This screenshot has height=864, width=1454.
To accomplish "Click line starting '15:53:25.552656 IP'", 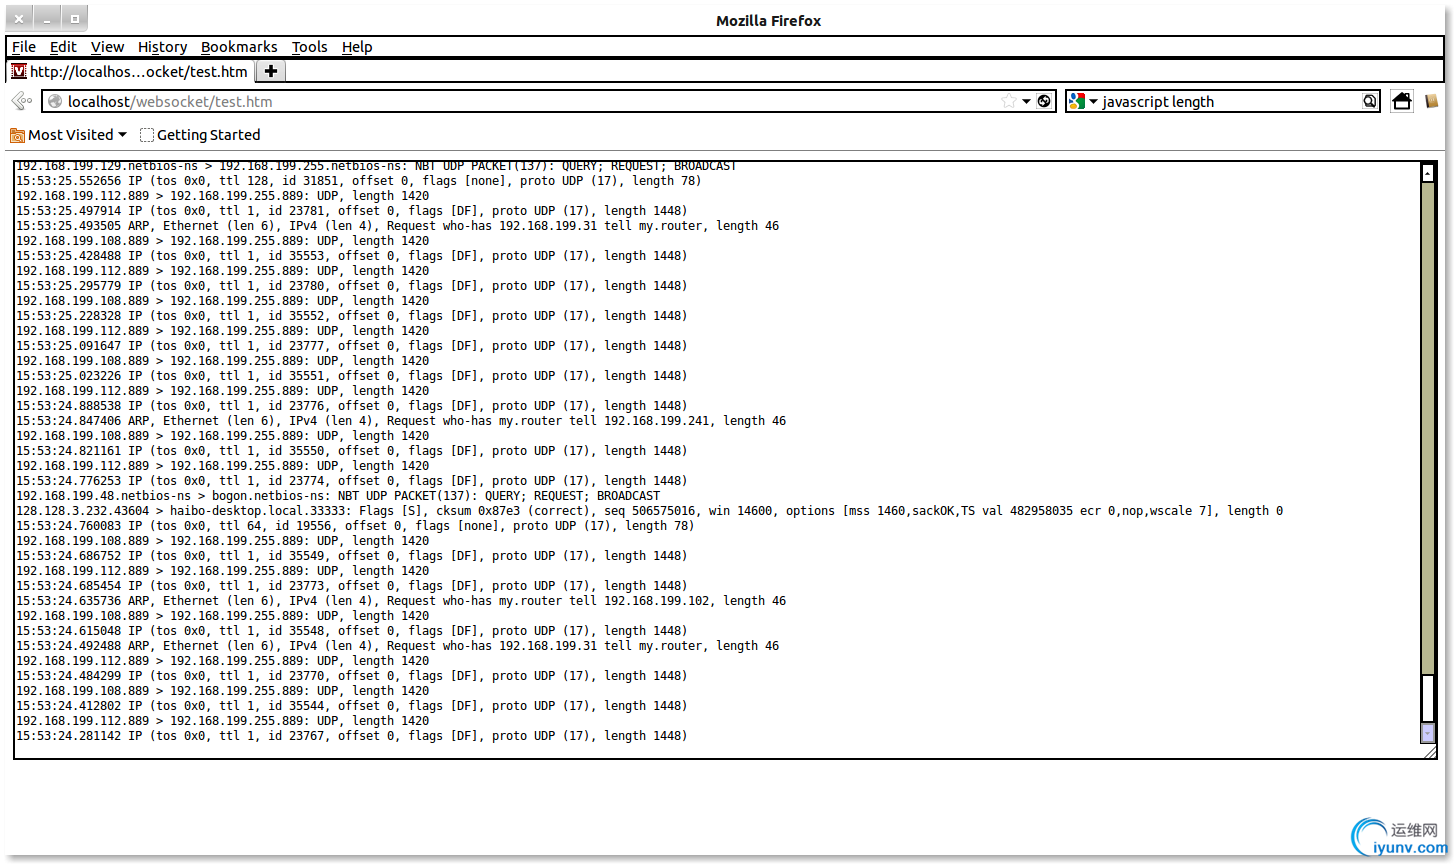I will [x=359, y=181].
